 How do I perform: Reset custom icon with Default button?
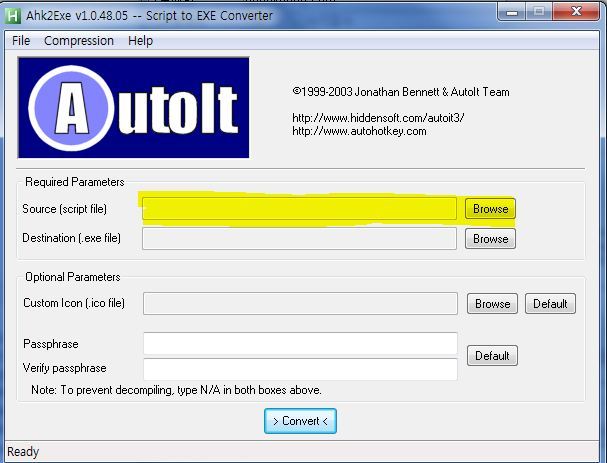click(550, 304)
